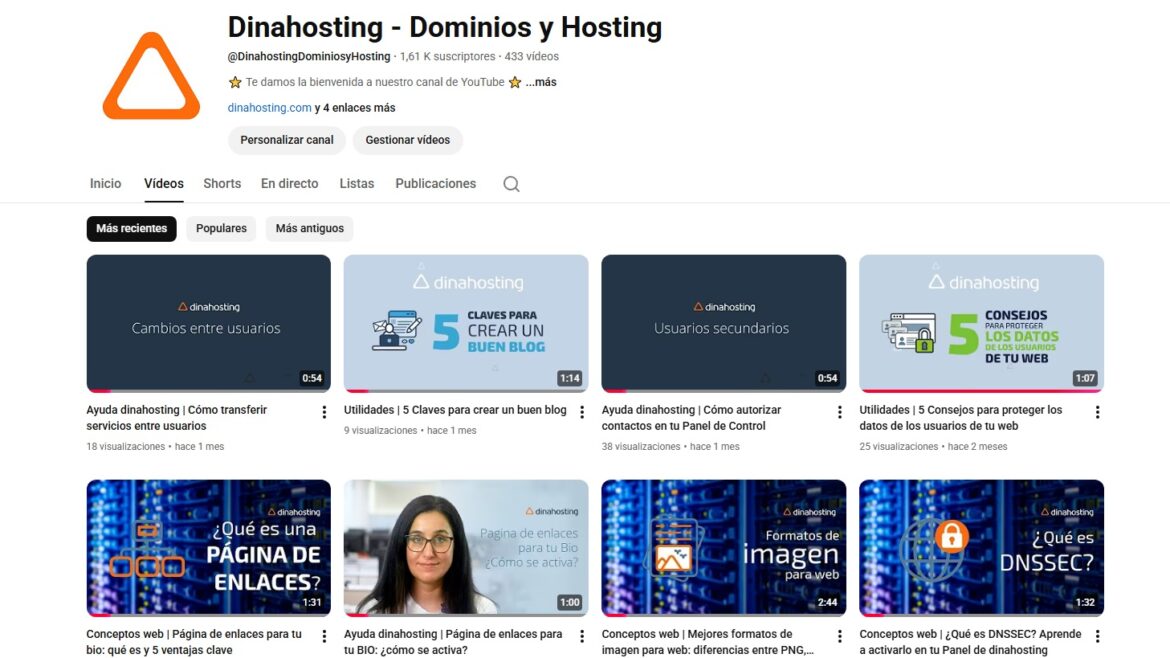Expand the channel description with '...más'
The image size is (1170, 658).
point(540,82)
